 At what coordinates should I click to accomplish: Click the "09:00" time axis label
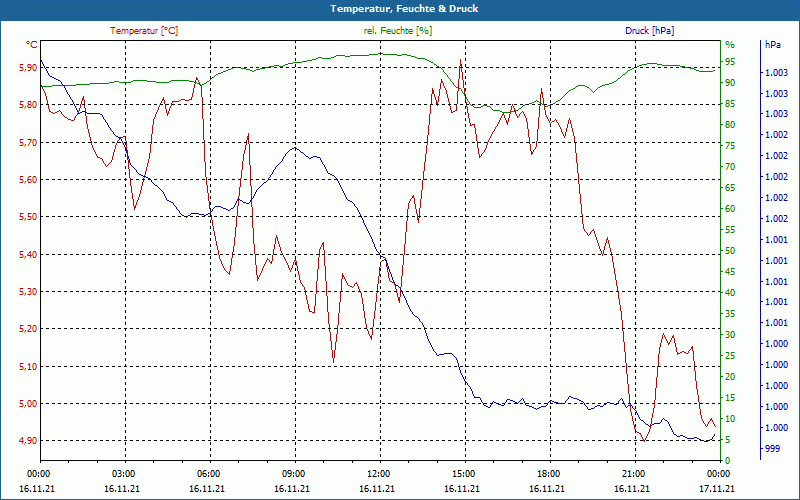pyautogui.click(x=295, y=474)
